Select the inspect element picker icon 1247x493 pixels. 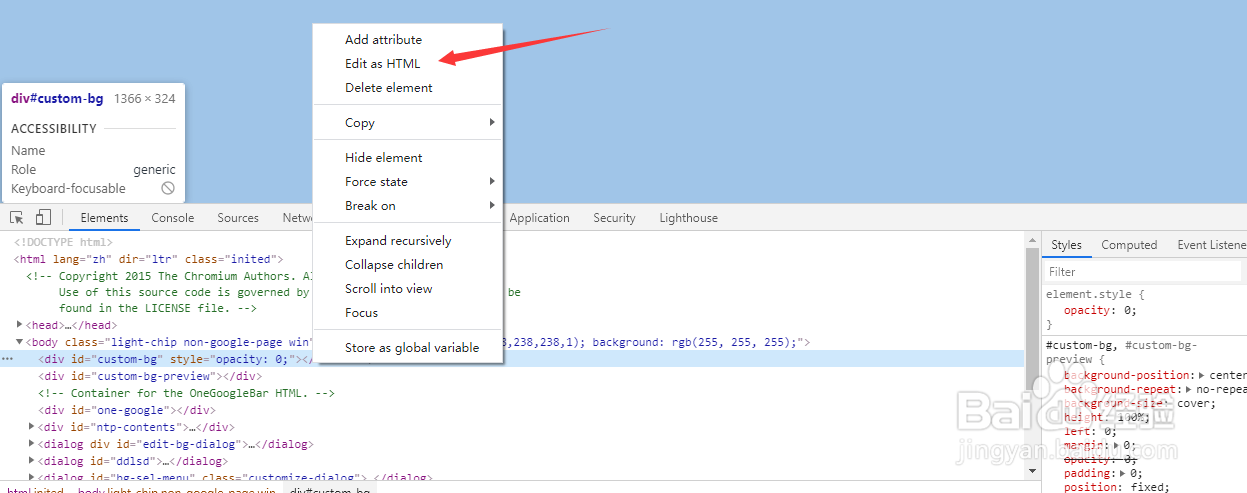tap(17, 218)
